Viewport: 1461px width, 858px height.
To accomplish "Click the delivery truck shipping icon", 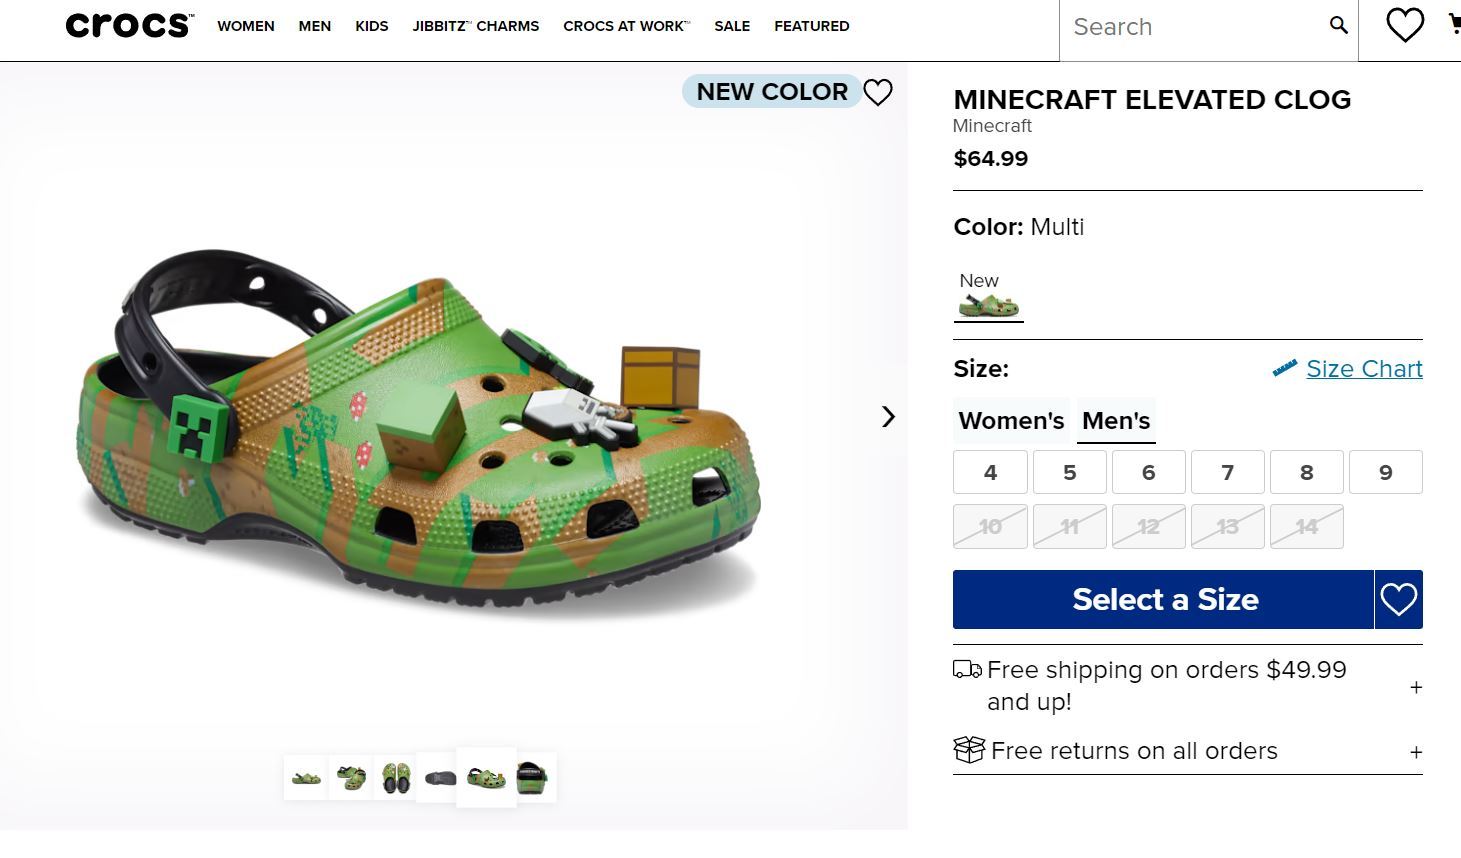I will pyautogui.click(x=967, y=670).
